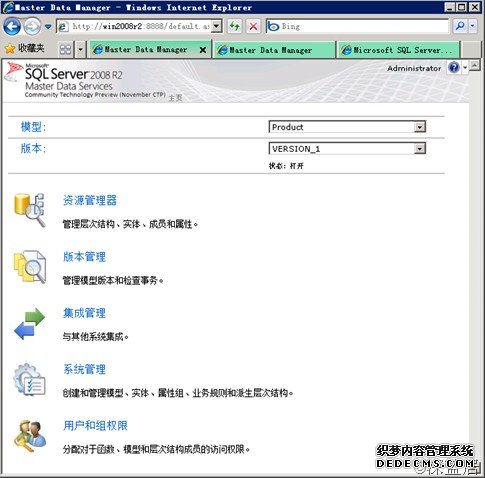
Task: Click the Refresh page icon
Action: (235, 26)
